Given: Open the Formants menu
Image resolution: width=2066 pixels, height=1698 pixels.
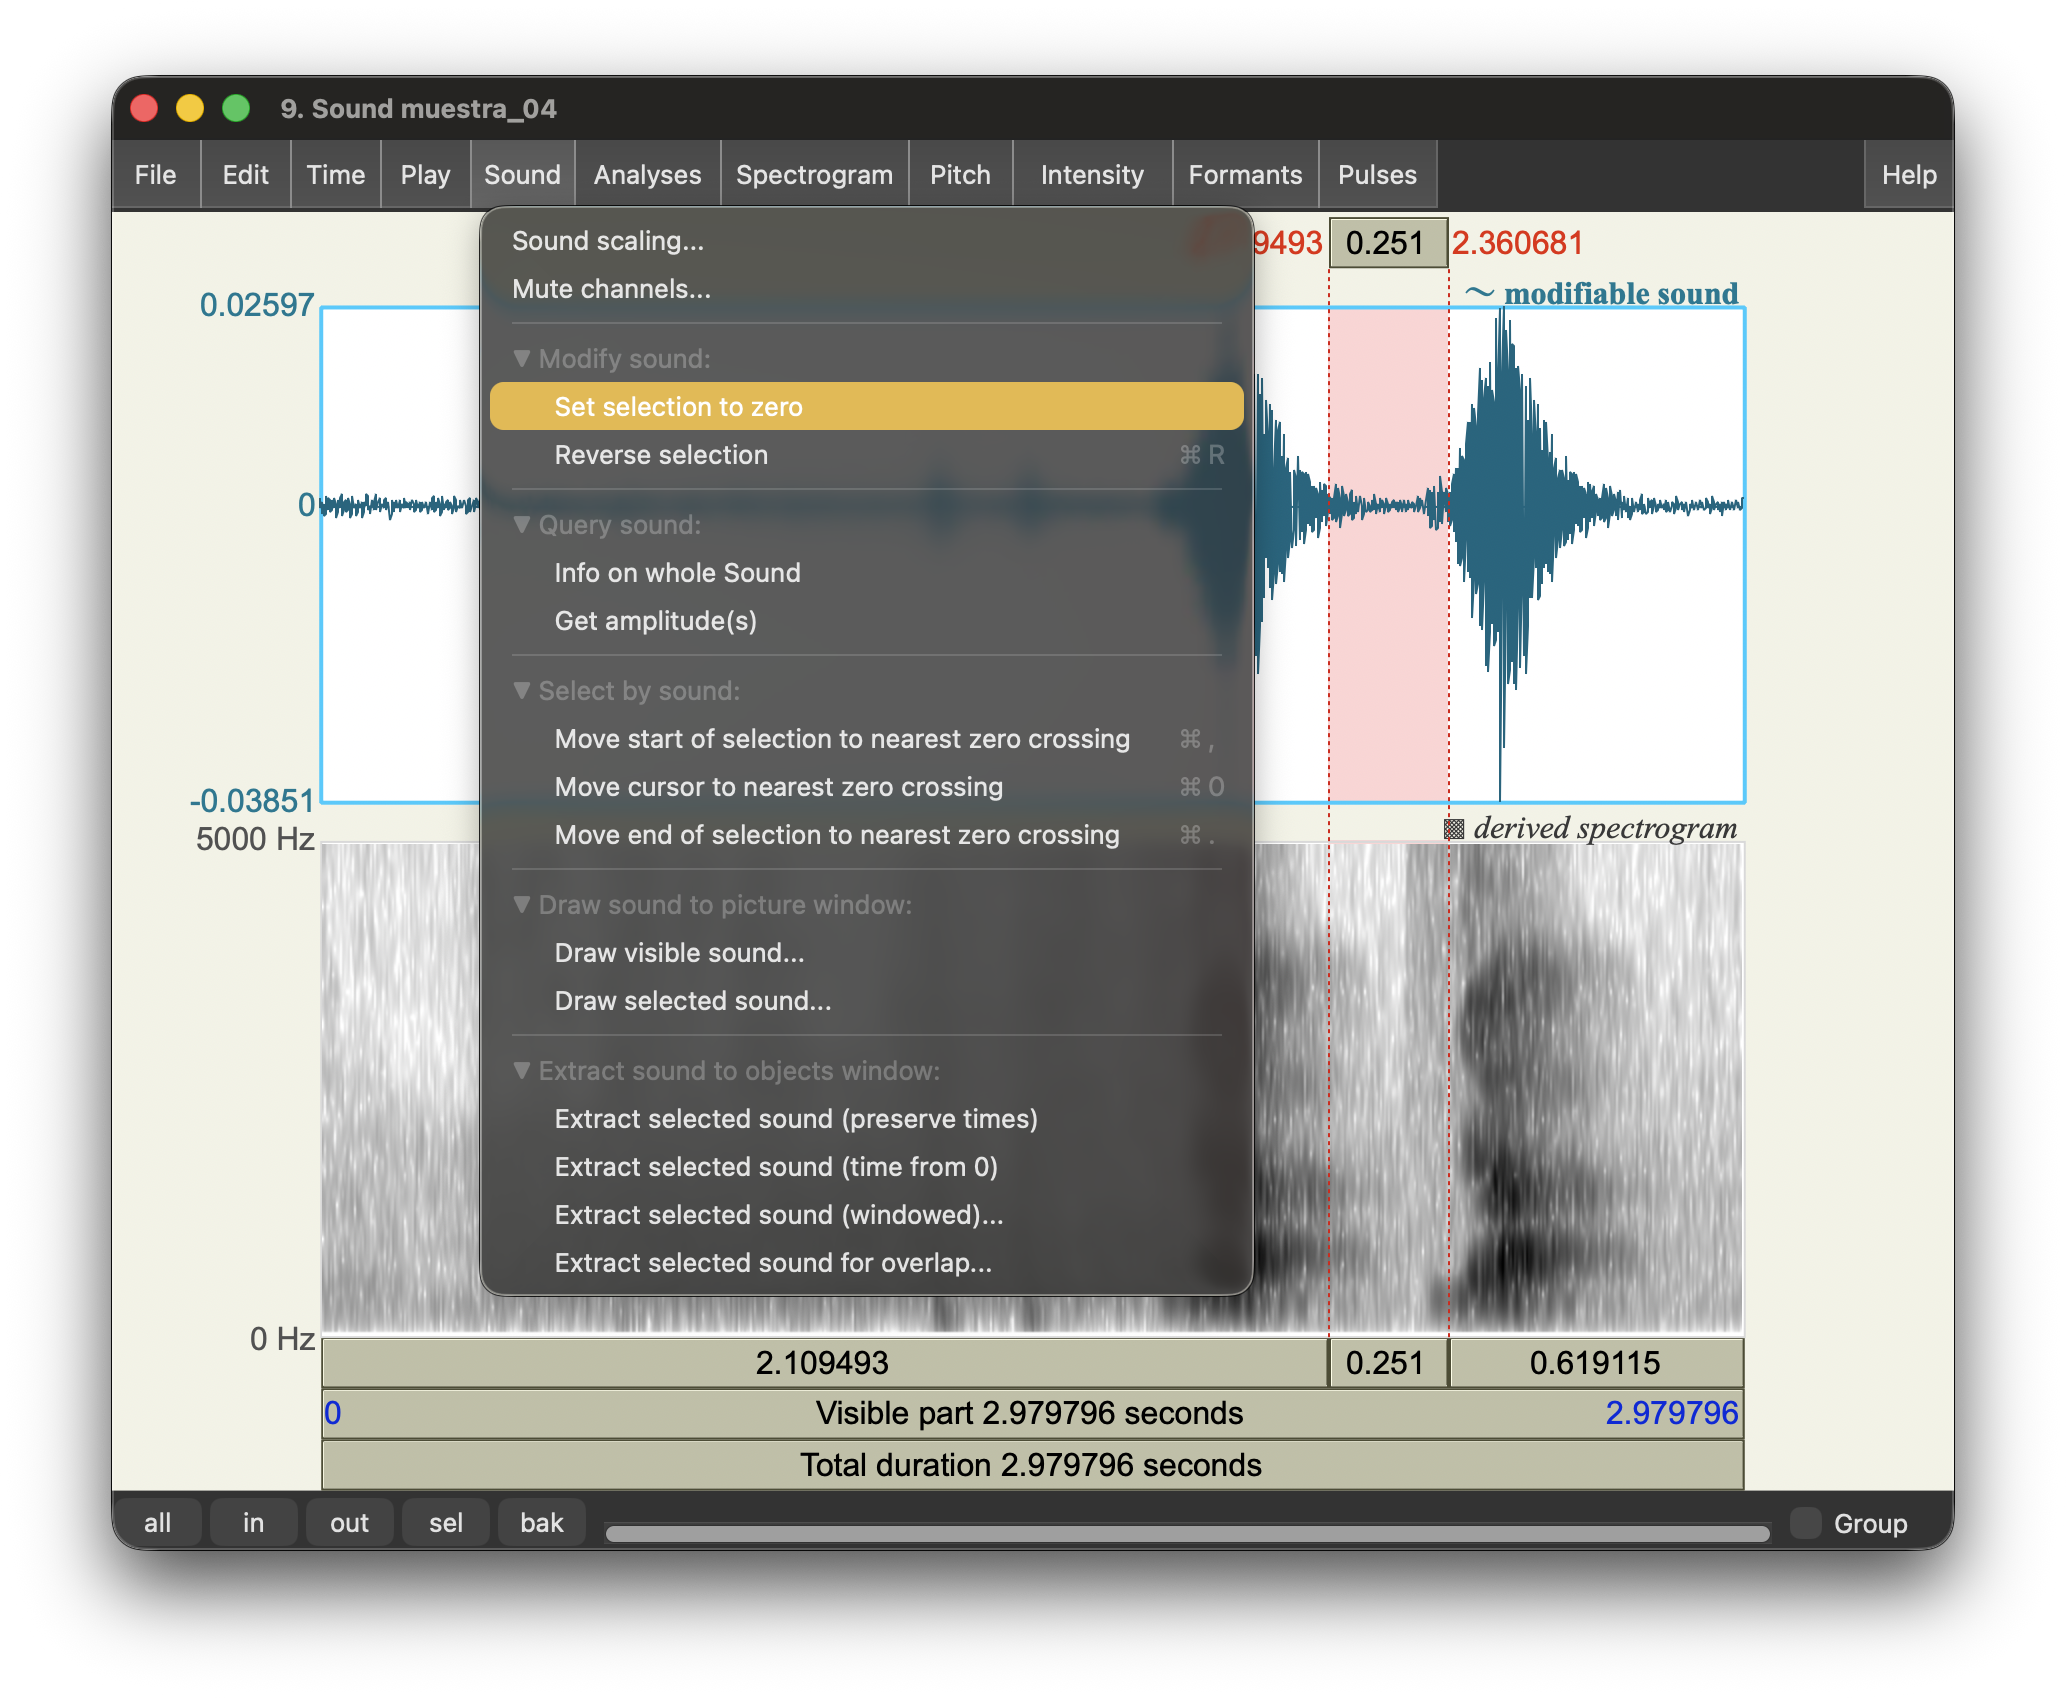Looking at the screenshot, I should (1244, 175).
